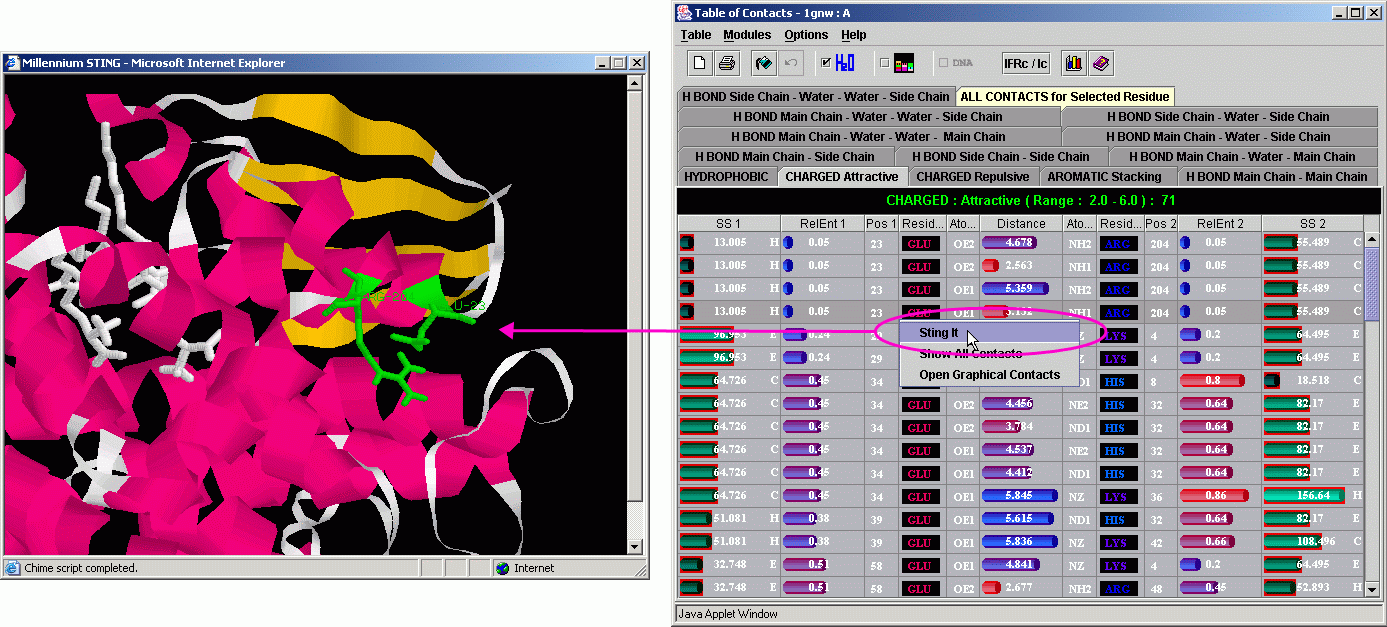Switch to the HYDROPHOBIC tab
This screenshot has width=1387, height=627.
coord(726,177)
